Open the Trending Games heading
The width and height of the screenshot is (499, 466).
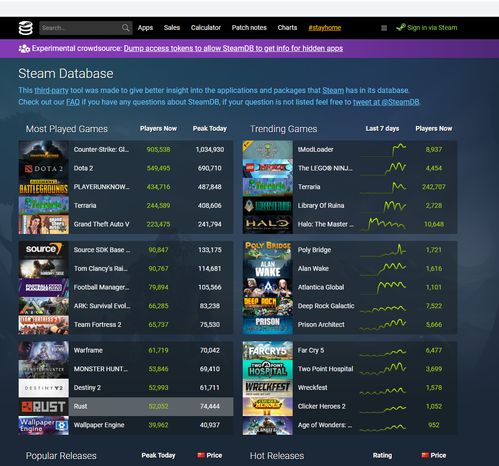[x=284, y=129]
